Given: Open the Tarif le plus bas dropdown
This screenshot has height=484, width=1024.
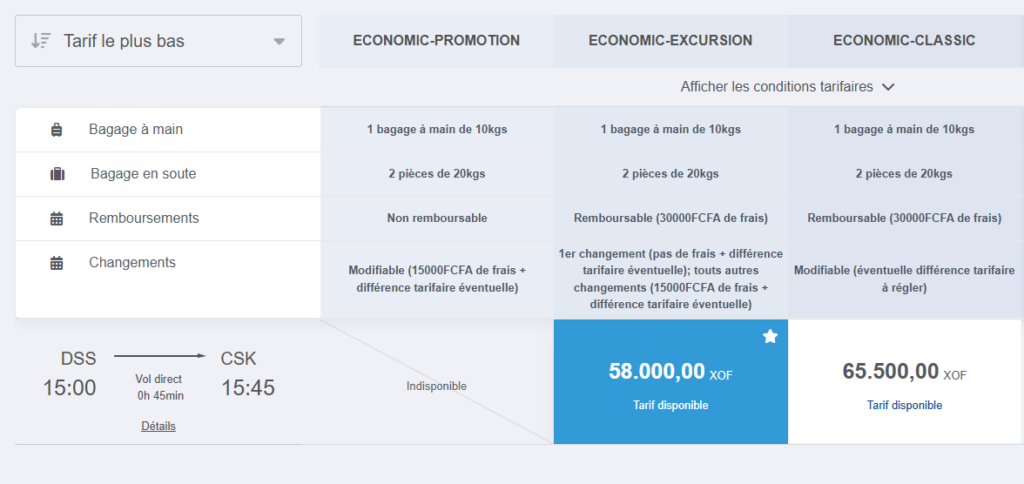Looking at the screenshot, I should tap(158, 41).
